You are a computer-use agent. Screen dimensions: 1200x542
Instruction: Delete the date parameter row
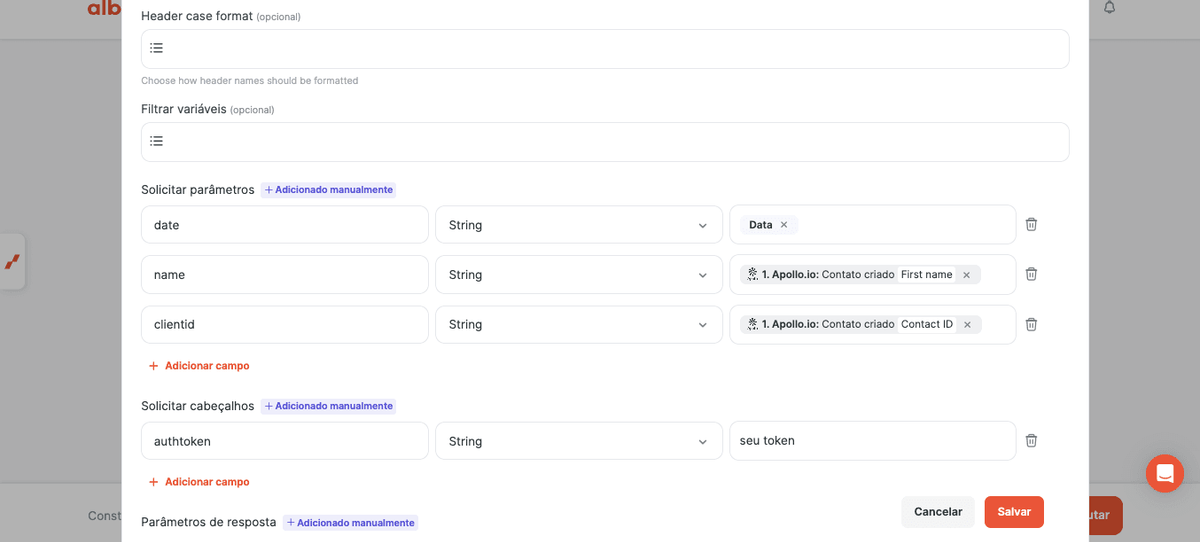(x=1031, y=224)
